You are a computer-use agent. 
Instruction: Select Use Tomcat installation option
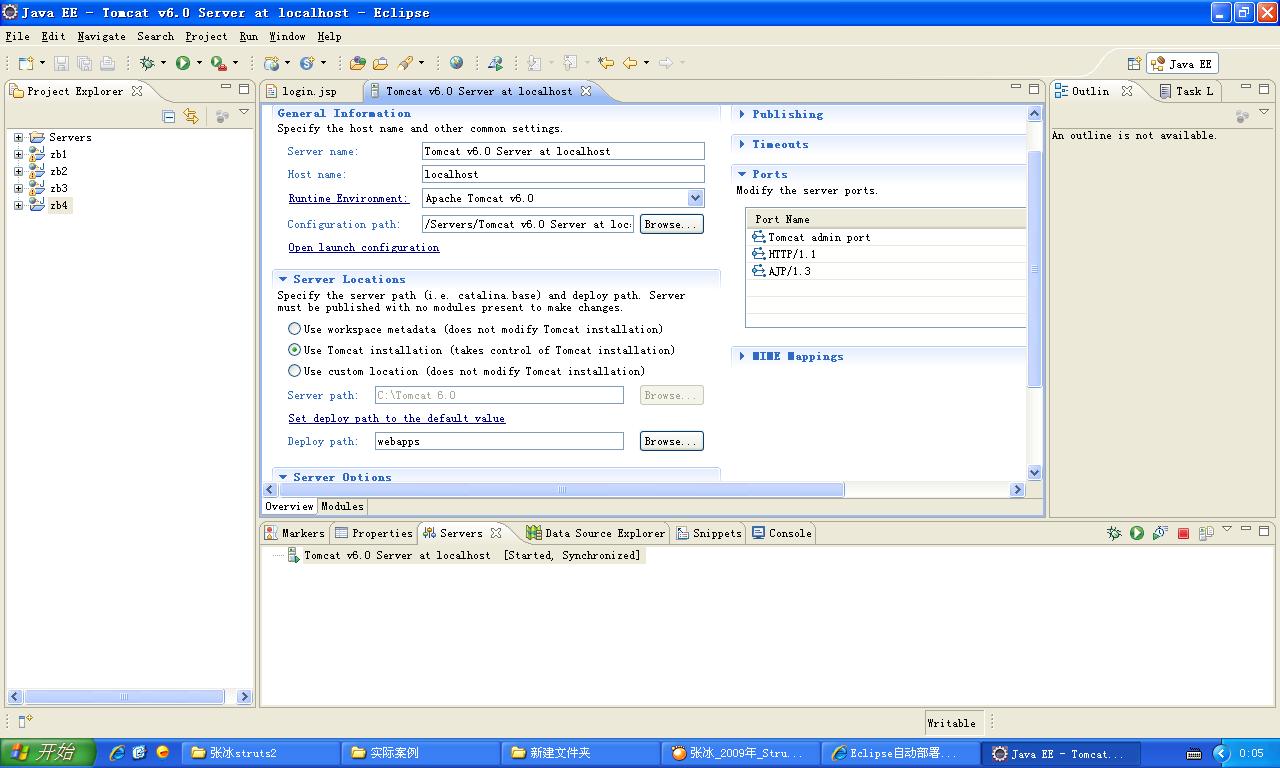tap(294, 350)
